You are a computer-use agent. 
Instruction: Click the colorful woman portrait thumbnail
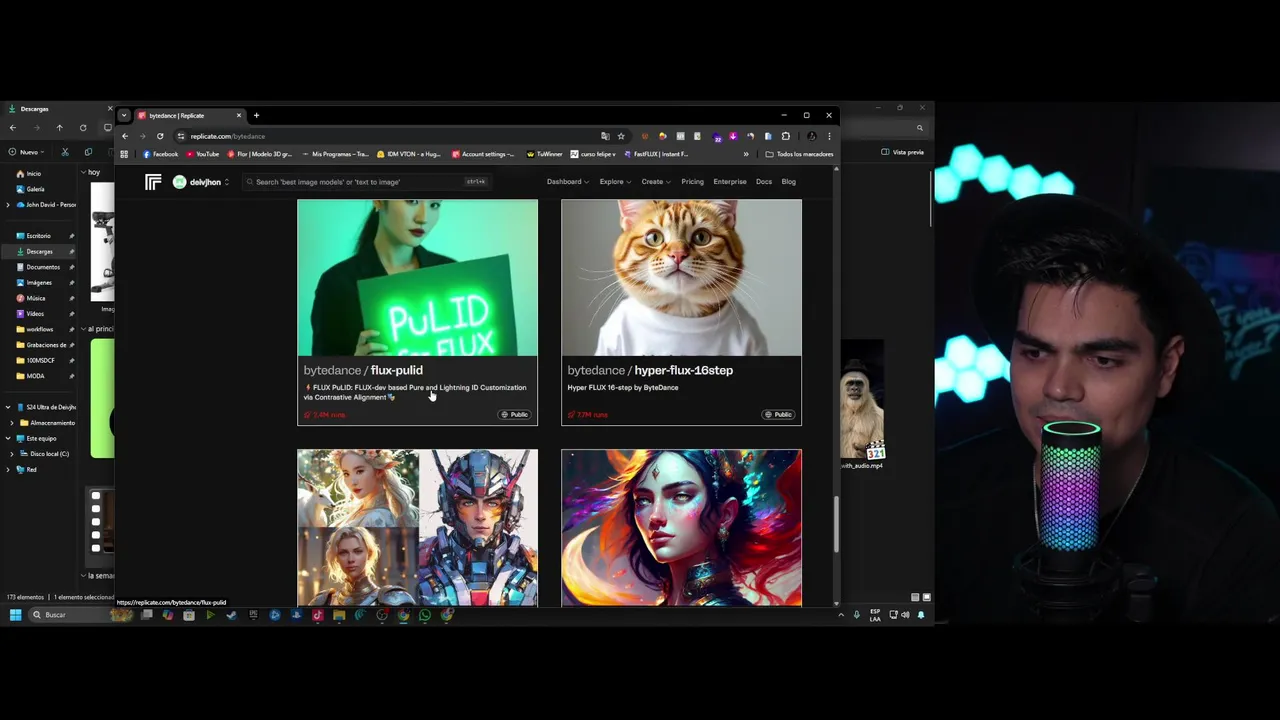(681, 527)
